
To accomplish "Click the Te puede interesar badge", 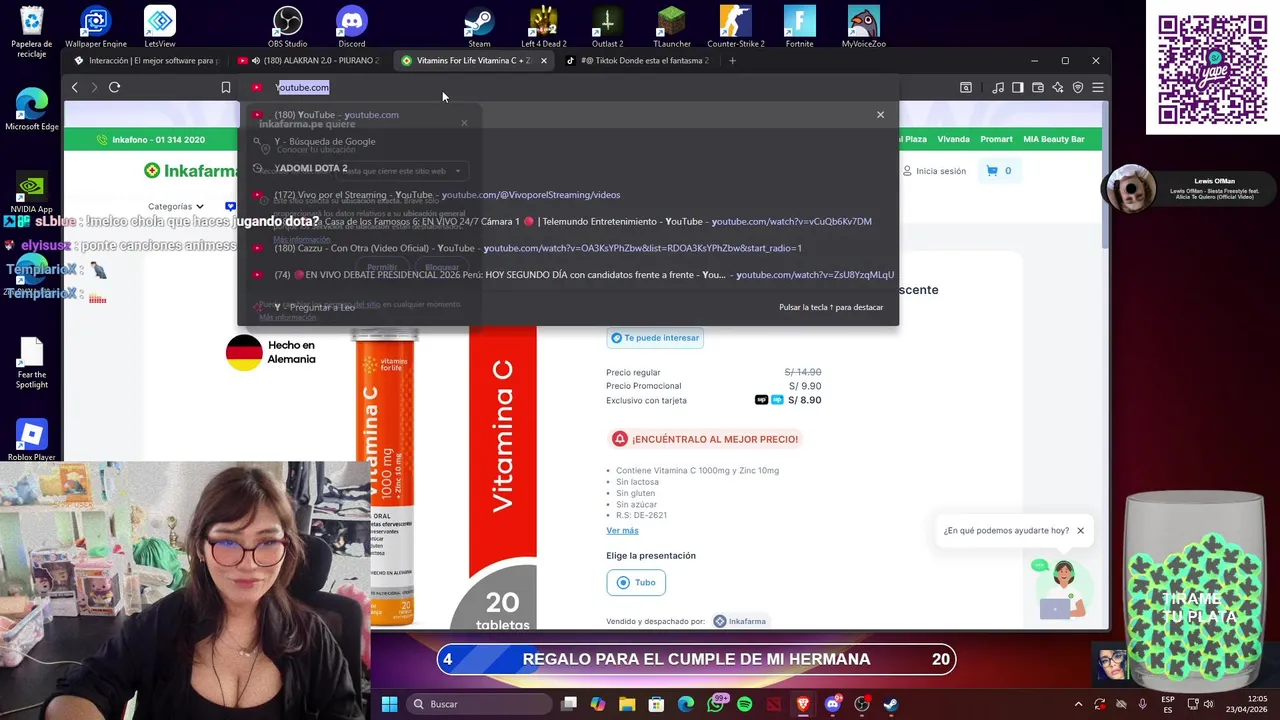I will point(655,338).
